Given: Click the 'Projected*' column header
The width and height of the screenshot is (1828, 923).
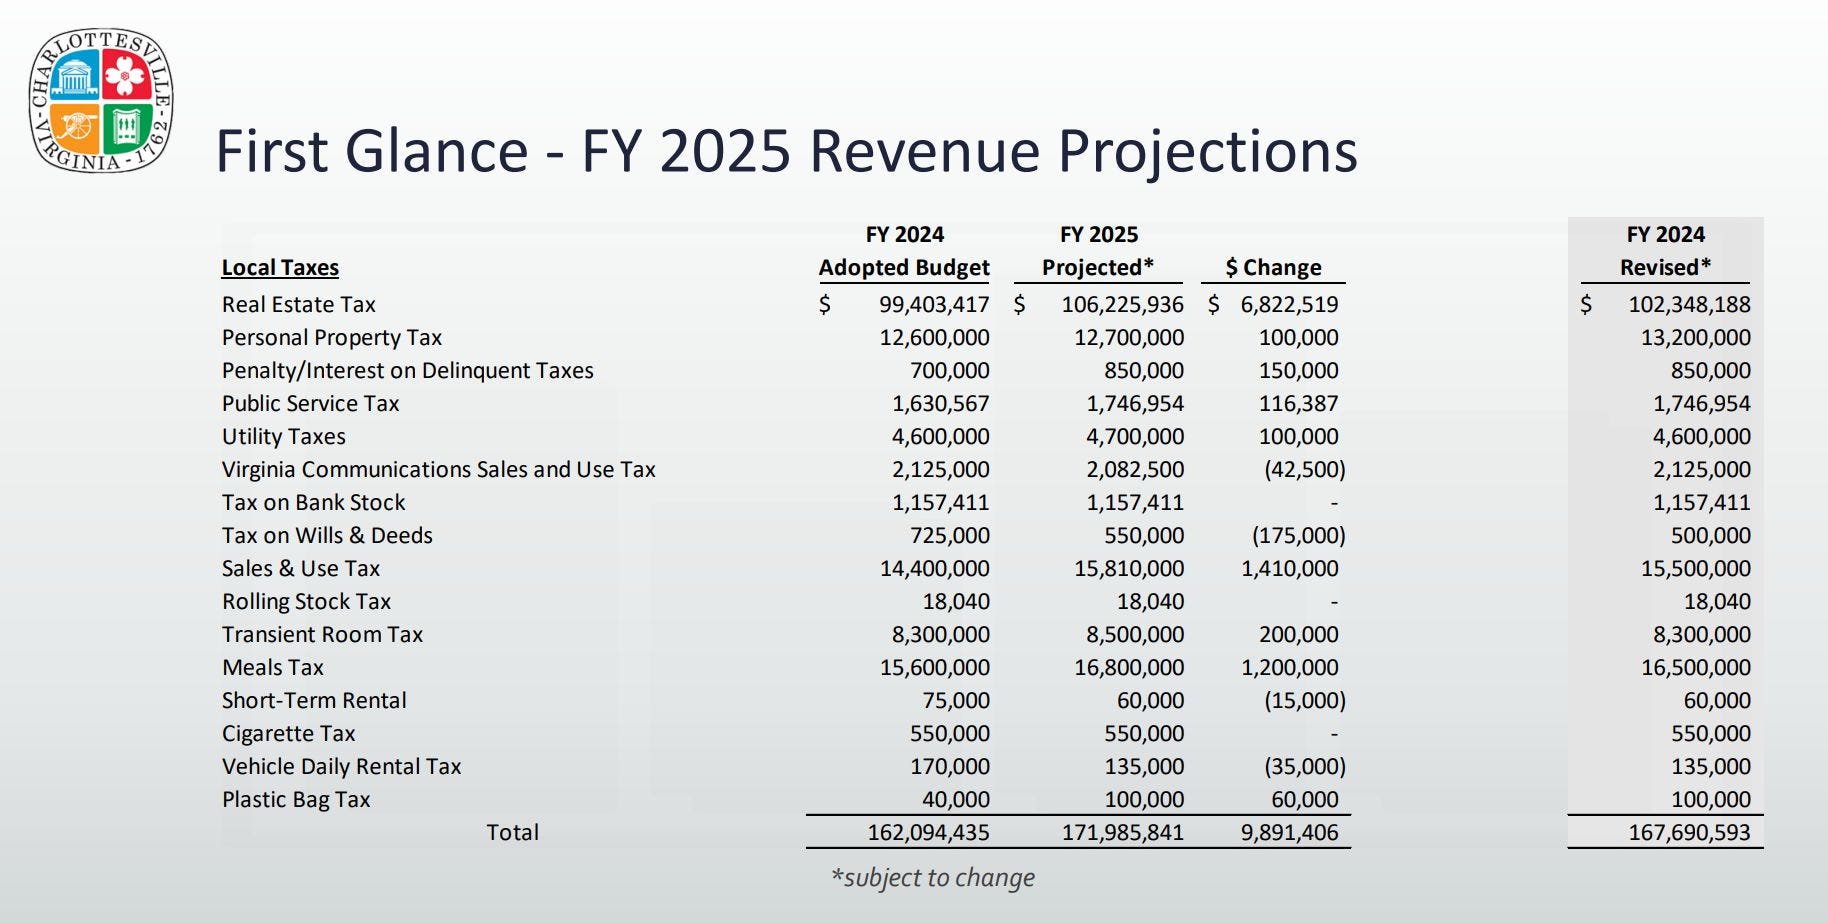Looking at the screenshot, I should 1098,267.
